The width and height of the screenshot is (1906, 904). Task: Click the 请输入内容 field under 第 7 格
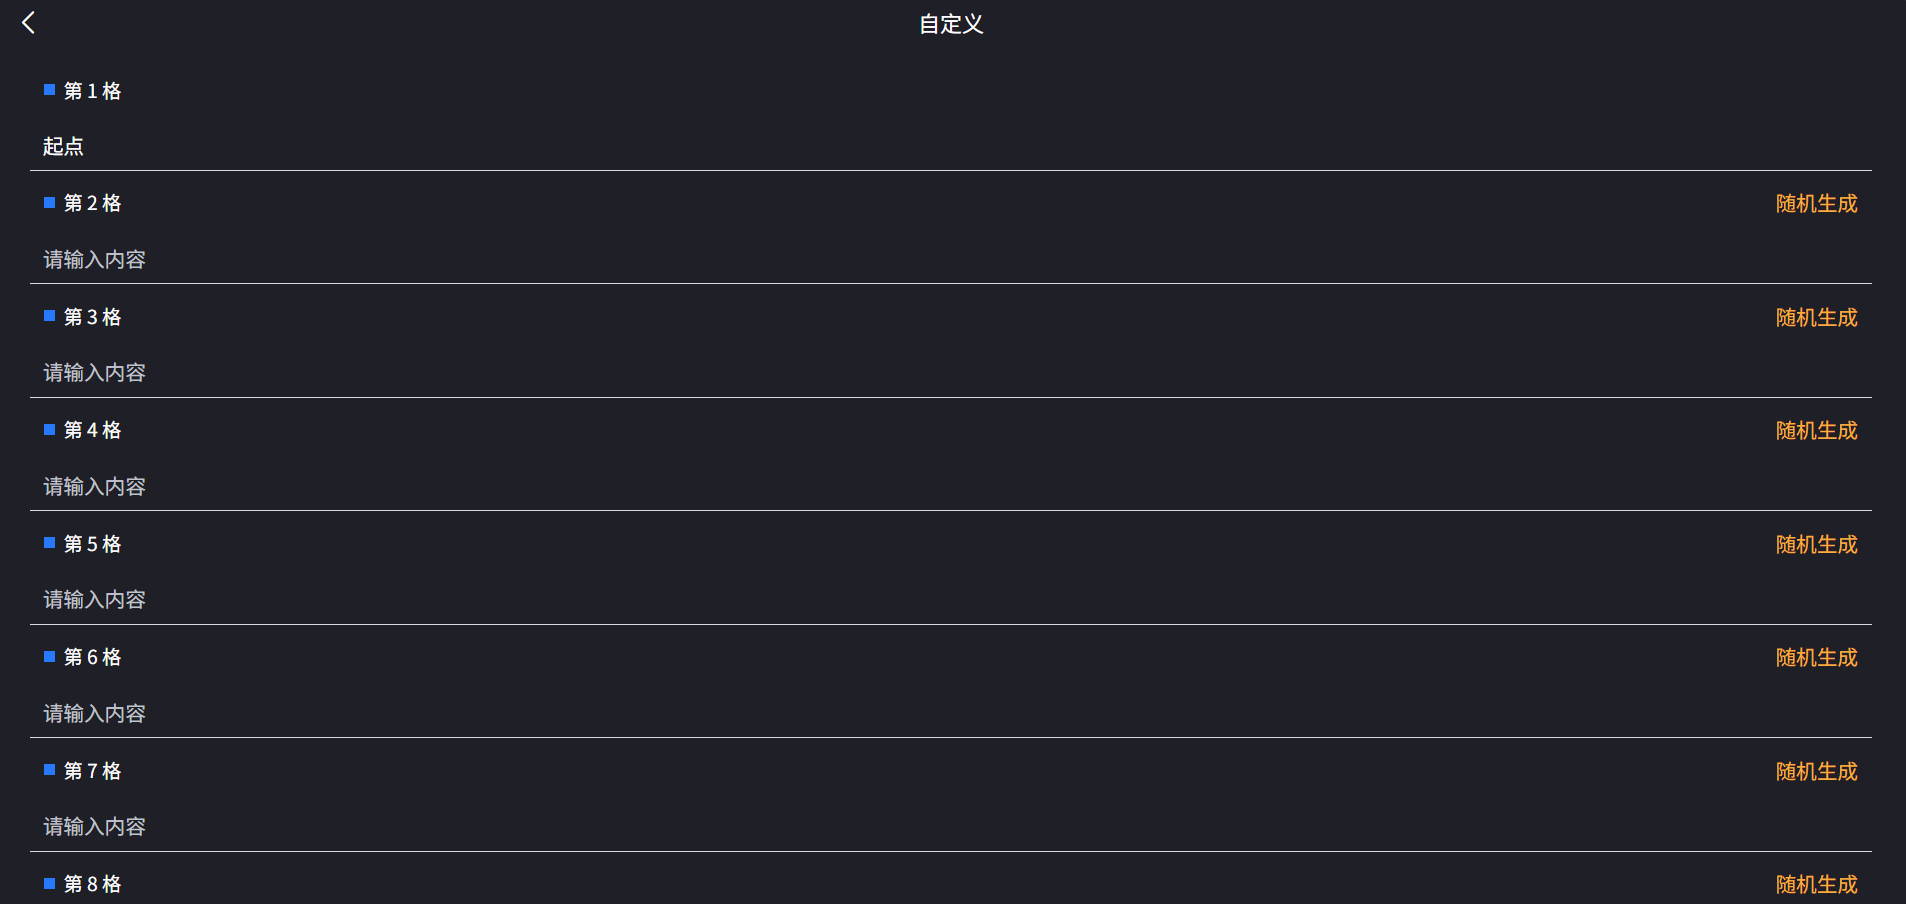tap(400, 826)
